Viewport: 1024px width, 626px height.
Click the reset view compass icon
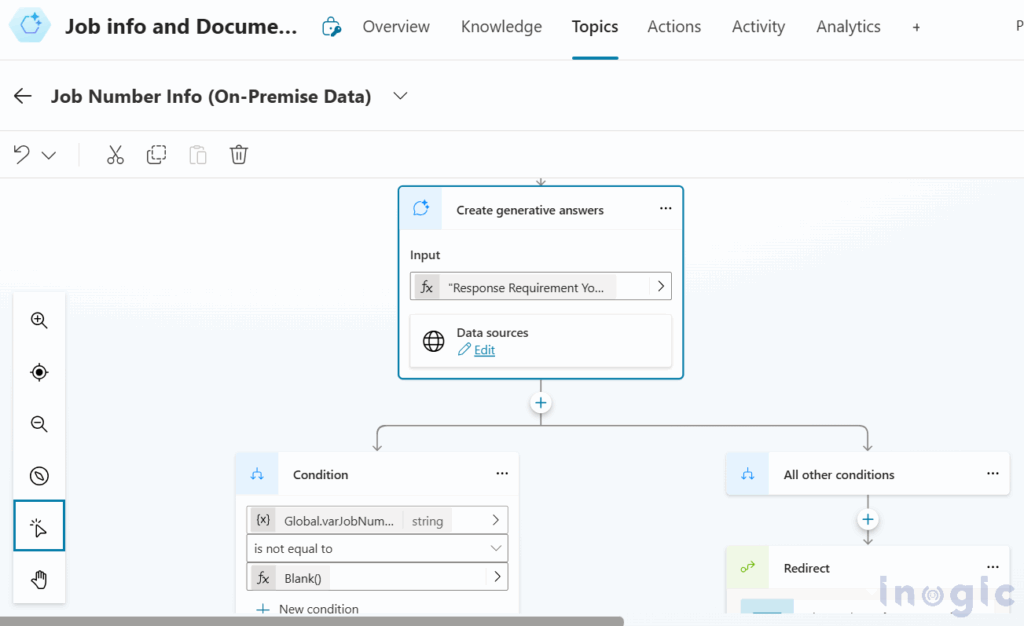(39, 476)
